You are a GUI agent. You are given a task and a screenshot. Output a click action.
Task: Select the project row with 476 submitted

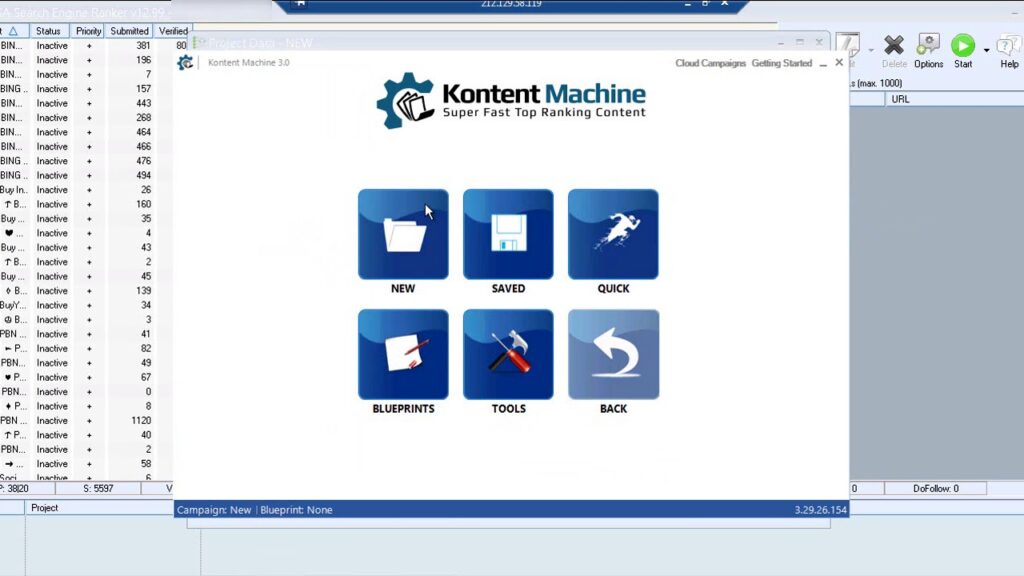tap(86, 161)
